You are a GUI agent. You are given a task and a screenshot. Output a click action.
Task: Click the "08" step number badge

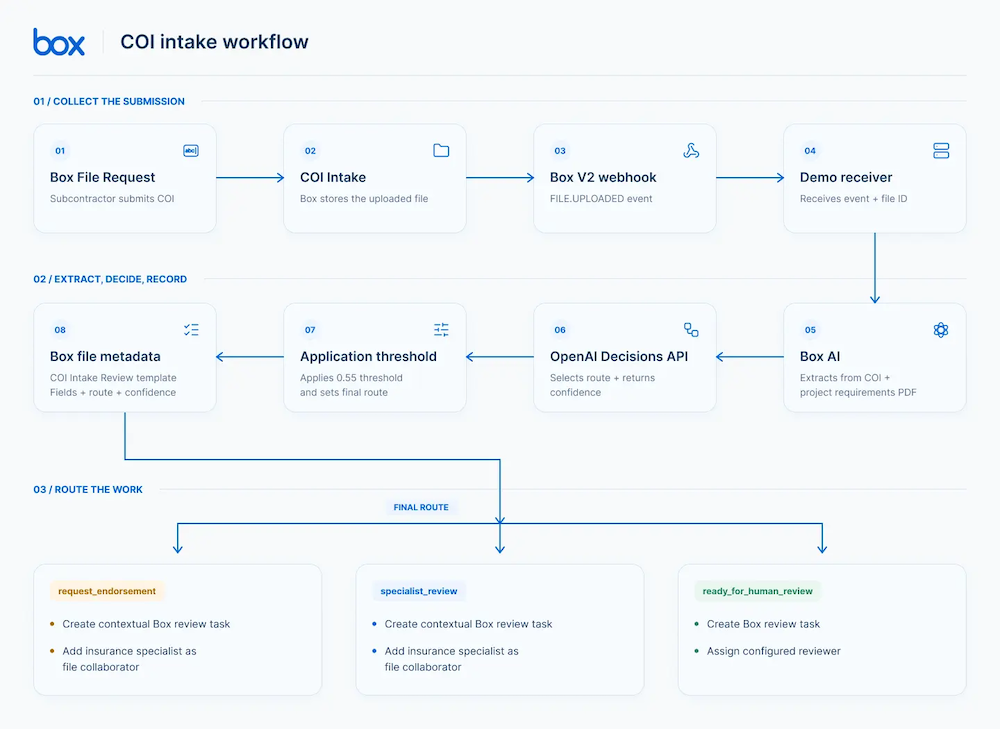60,330
